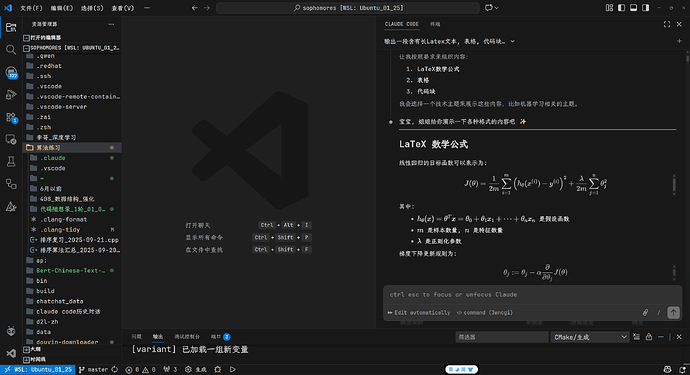The width and height of the screenshot is (690, 375).
Task: Switch to the 端口 panel tab
Action: pos(220,337)
